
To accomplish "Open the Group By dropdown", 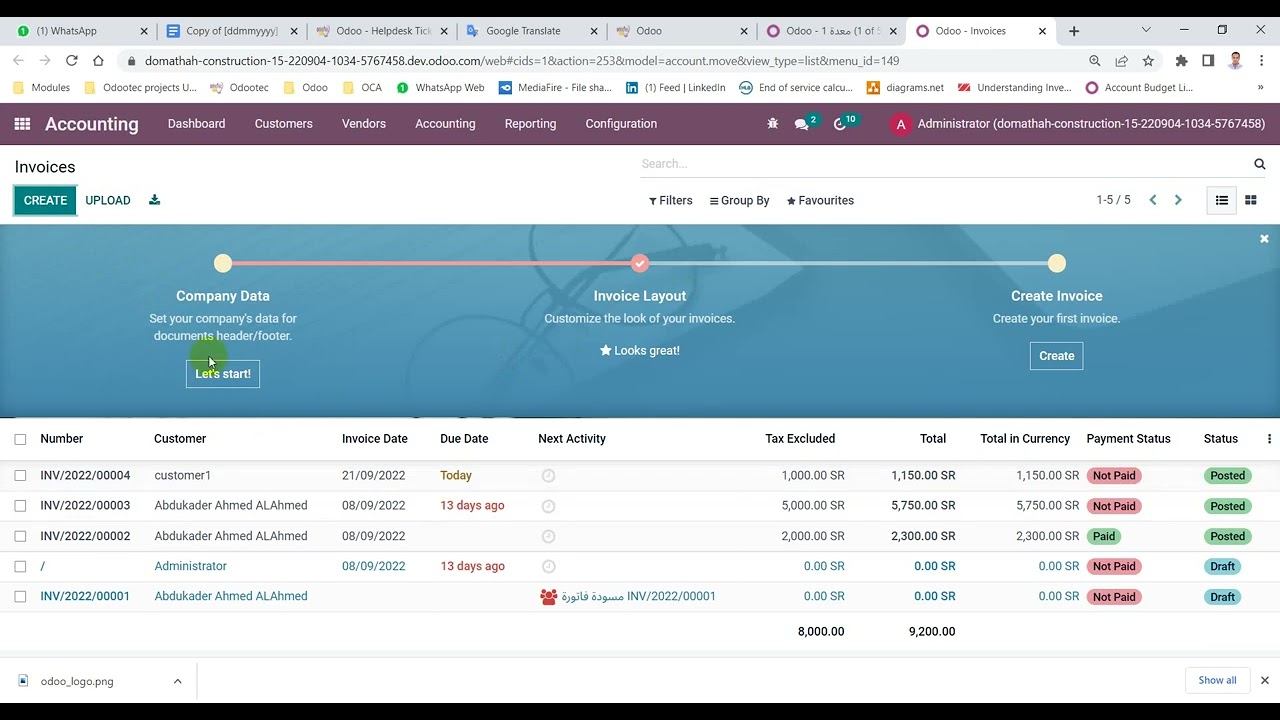I will (x=739, y=200).
